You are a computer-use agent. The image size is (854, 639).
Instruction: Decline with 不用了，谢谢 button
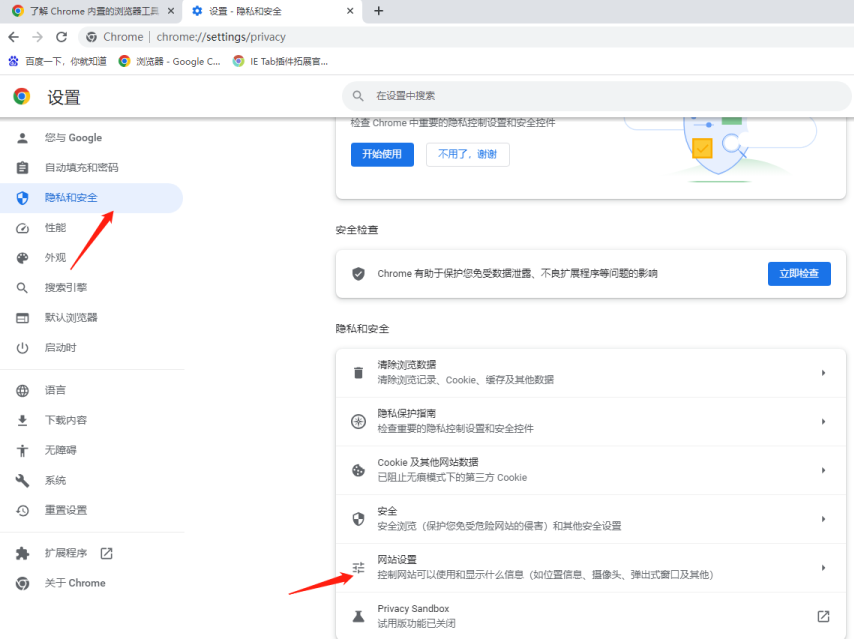click(x=467, y=154)
